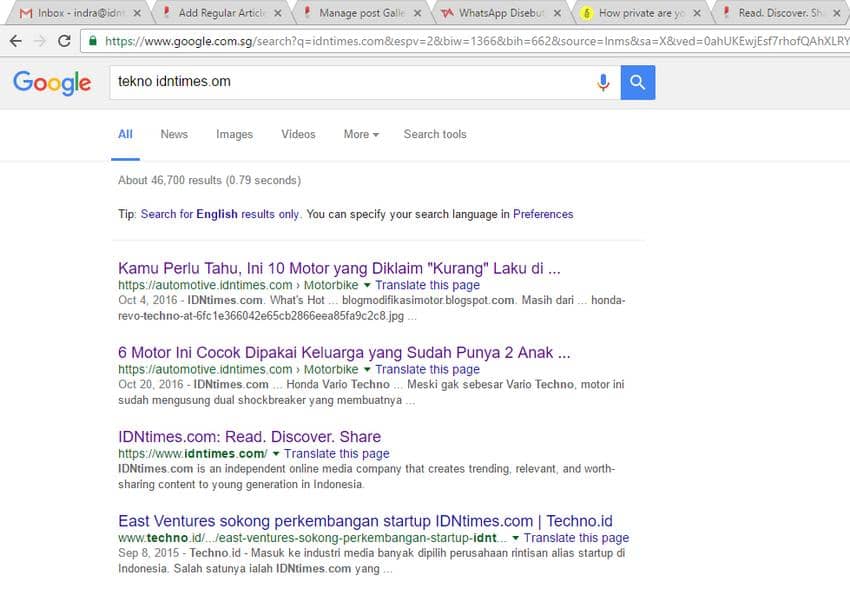Open 'IDNtimes.com: Read. Discover. Share' result

click(249, 437)
